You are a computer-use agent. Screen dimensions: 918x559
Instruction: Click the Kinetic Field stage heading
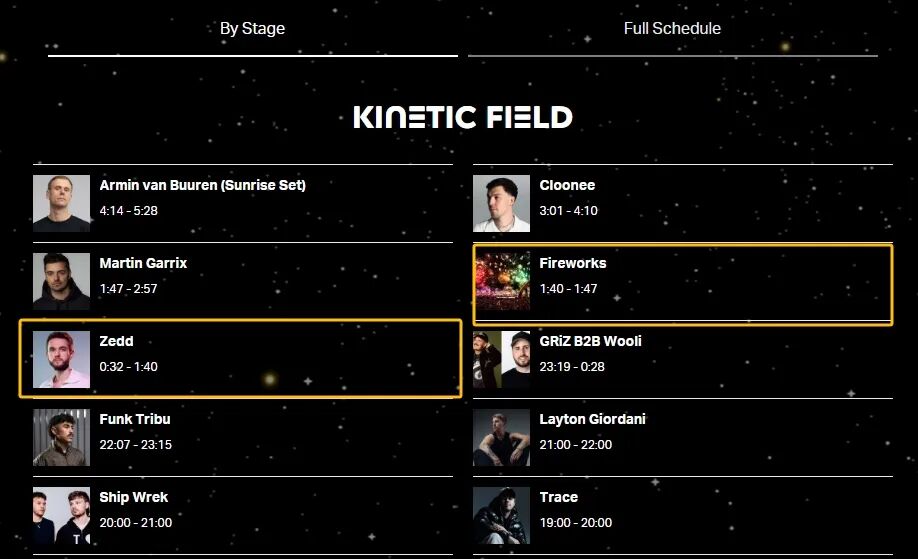[x=463, y=117]
